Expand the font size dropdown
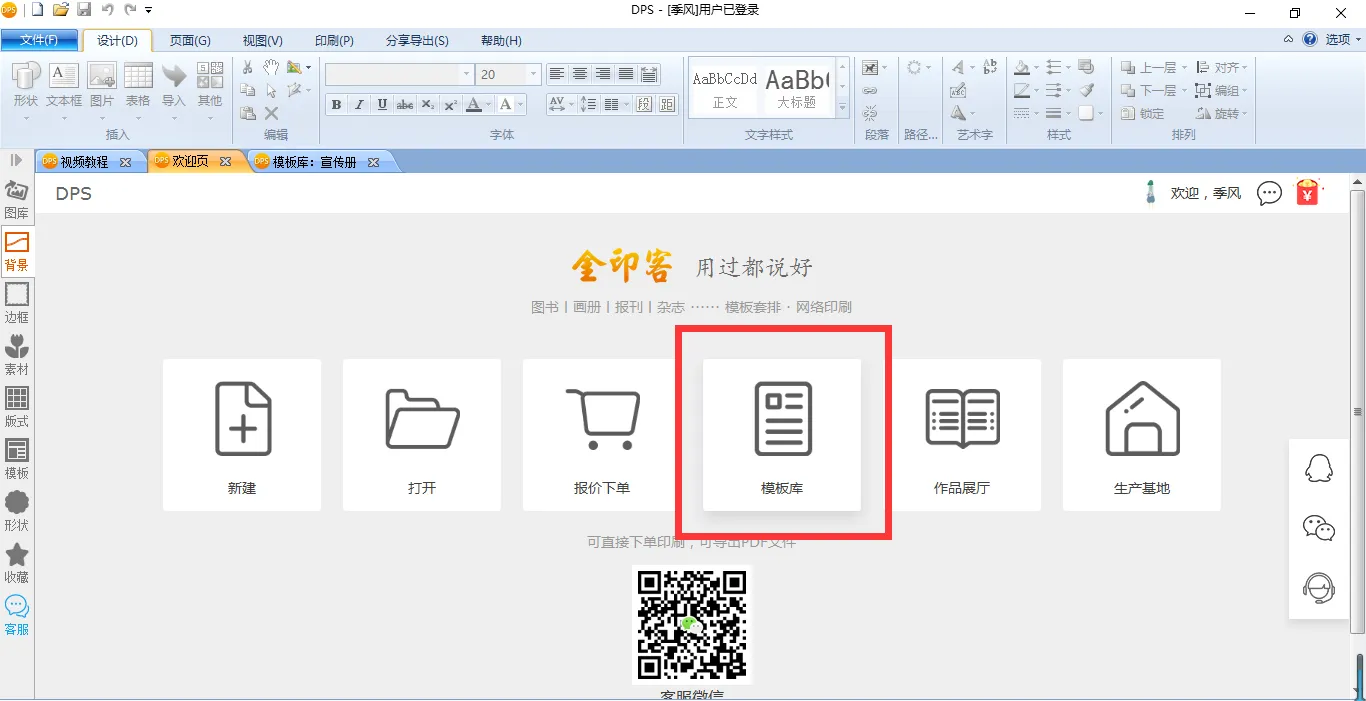Image resolution: width=1366 pixels, height=701 pixels. point(533,75)
